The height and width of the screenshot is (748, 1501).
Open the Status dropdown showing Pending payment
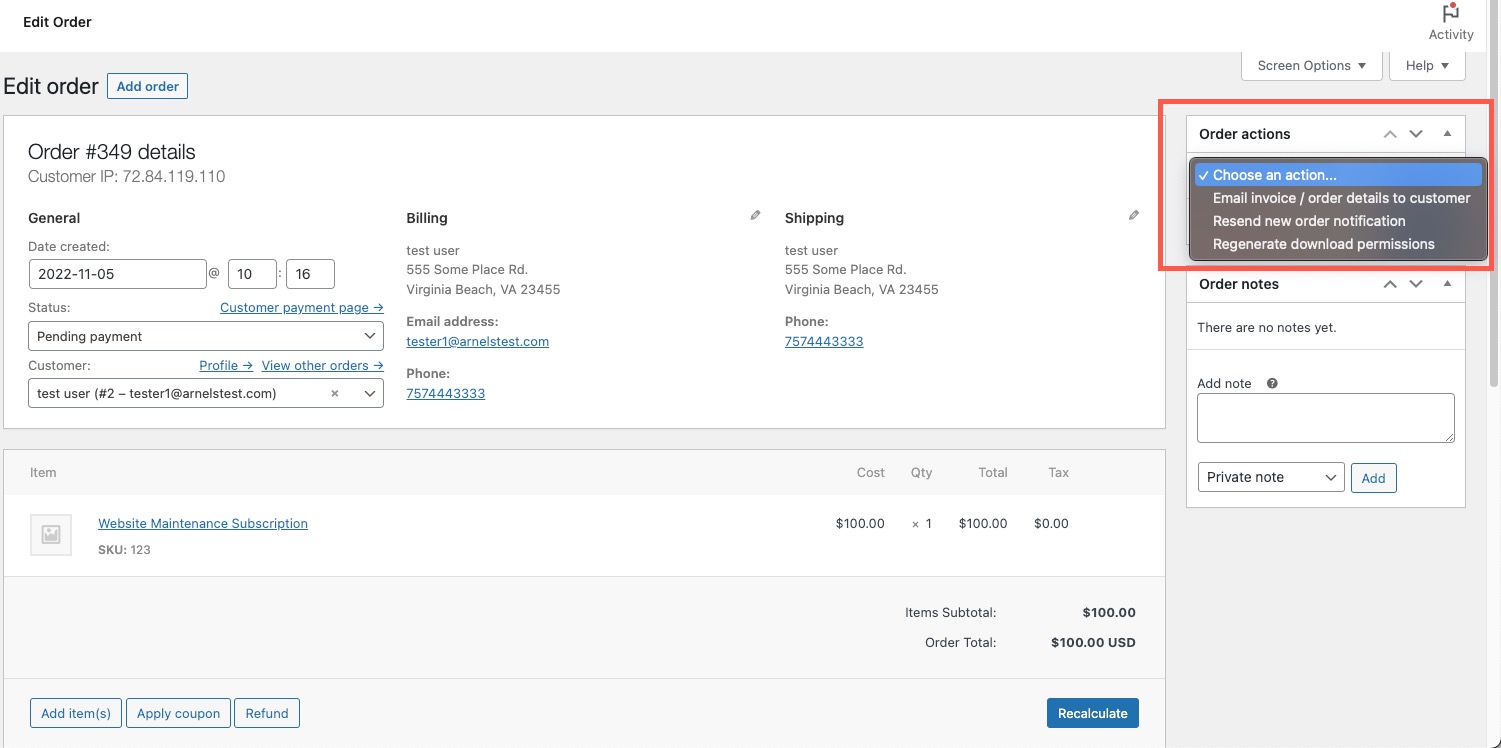[x=205, y=337]
